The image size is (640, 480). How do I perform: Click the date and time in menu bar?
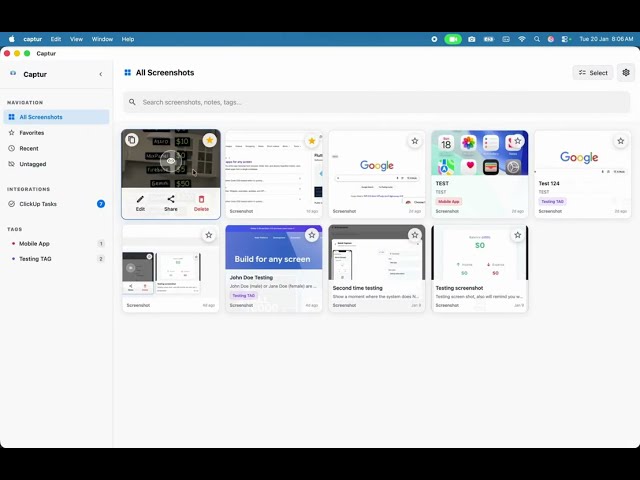click(x=606, y=39)
